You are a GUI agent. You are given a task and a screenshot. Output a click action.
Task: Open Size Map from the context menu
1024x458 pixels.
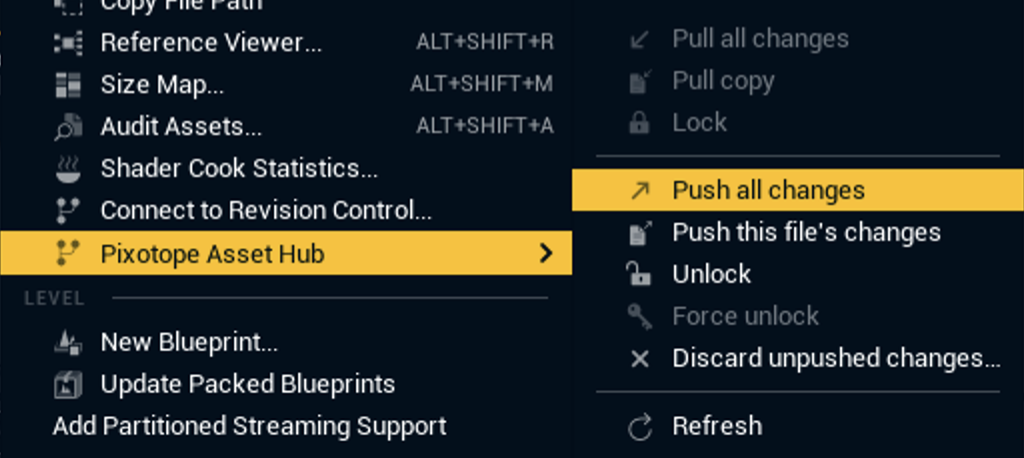pyautogui.click(x=162, y=85)
